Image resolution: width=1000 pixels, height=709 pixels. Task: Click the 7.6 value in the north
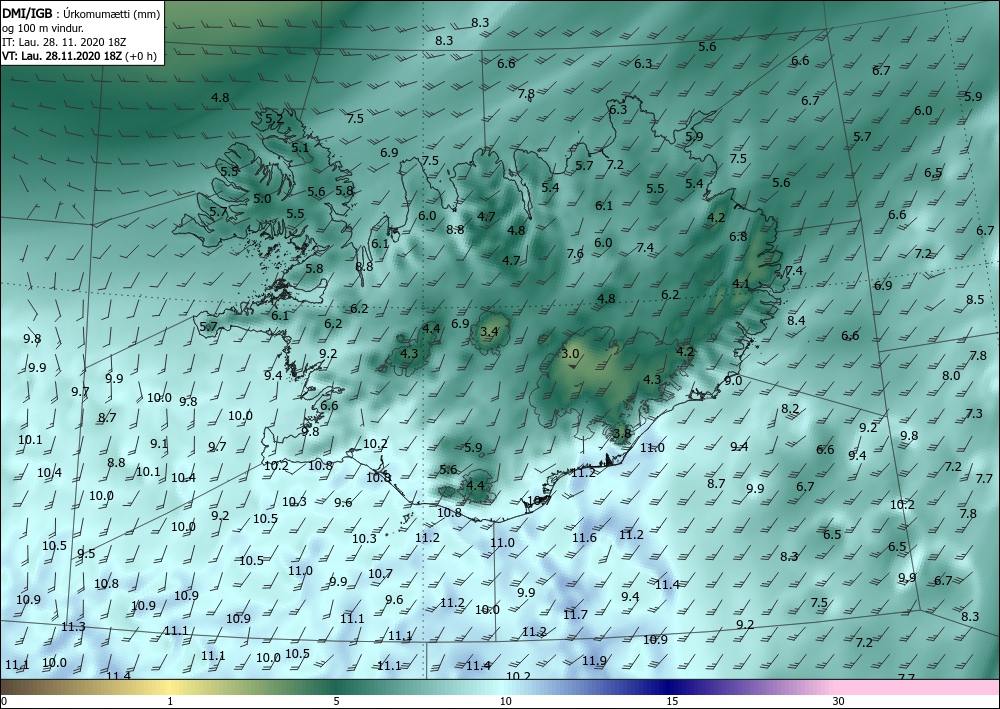tap(575, 253)
